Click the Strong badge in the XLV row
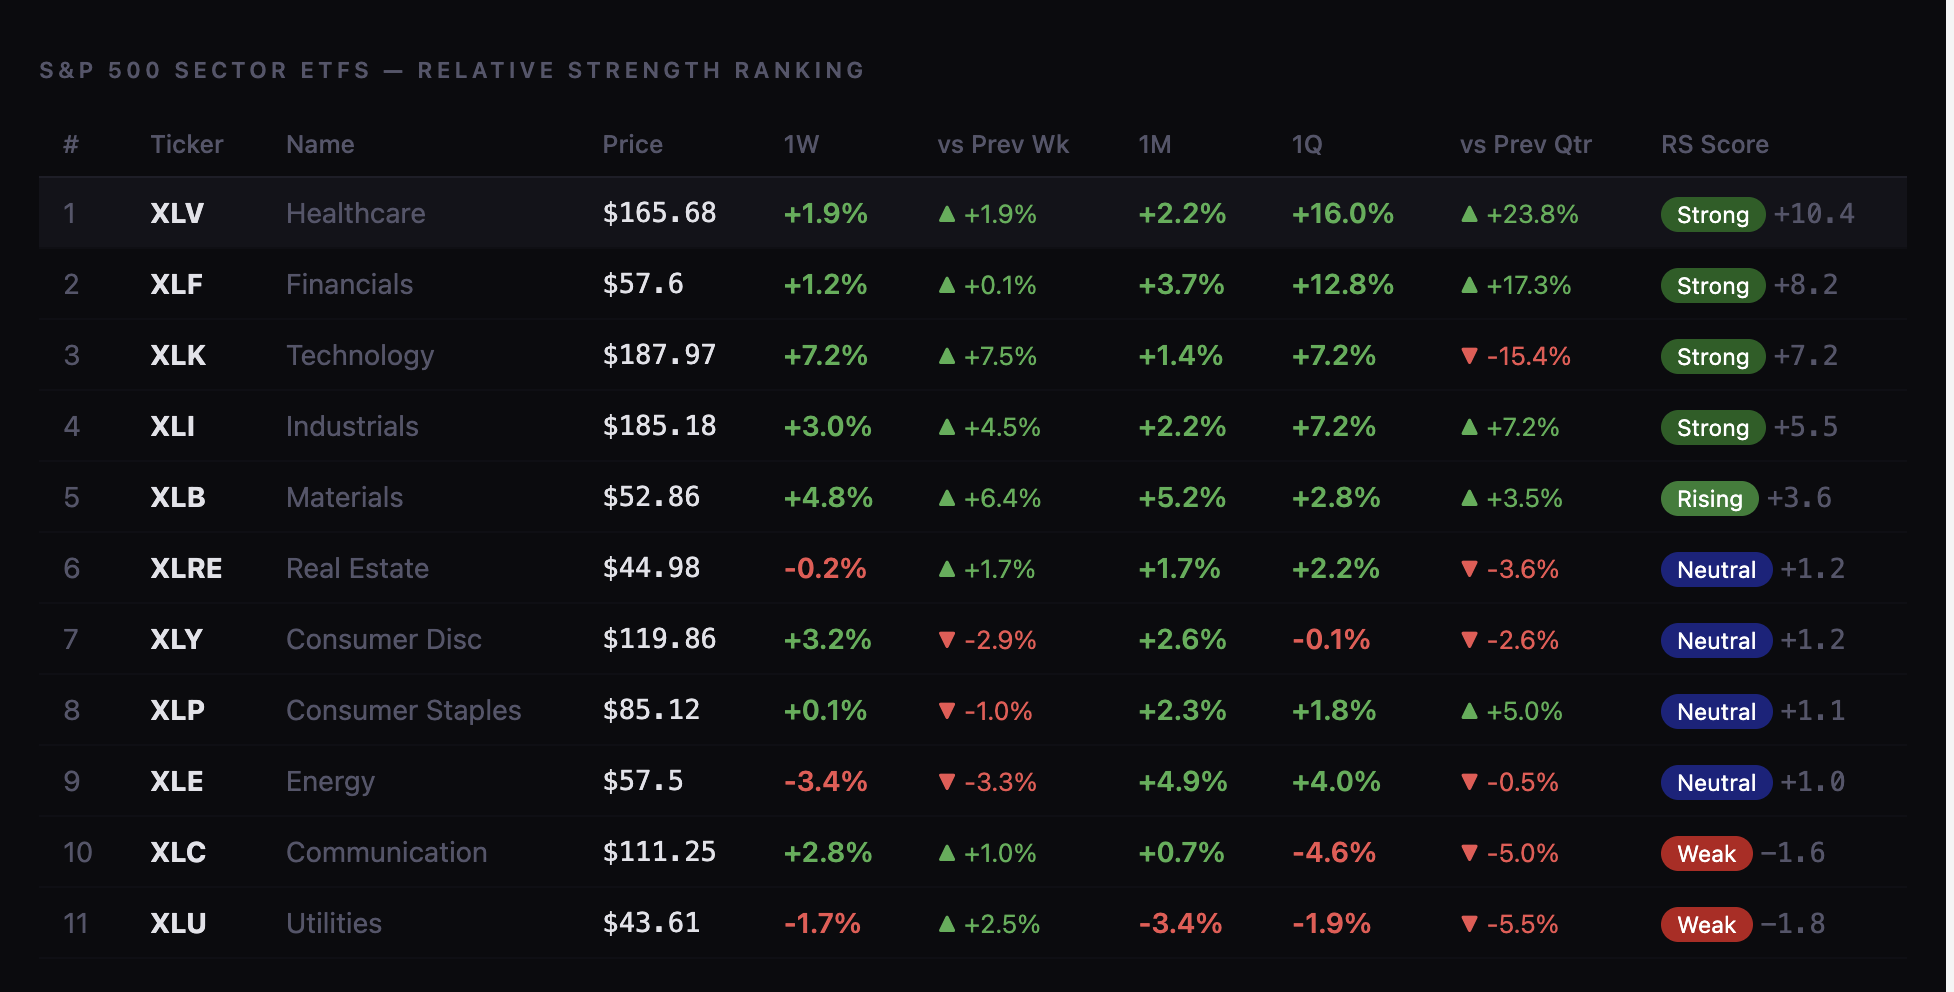This screenshot has width=1954, height=992. click(x=1713, y=215)
